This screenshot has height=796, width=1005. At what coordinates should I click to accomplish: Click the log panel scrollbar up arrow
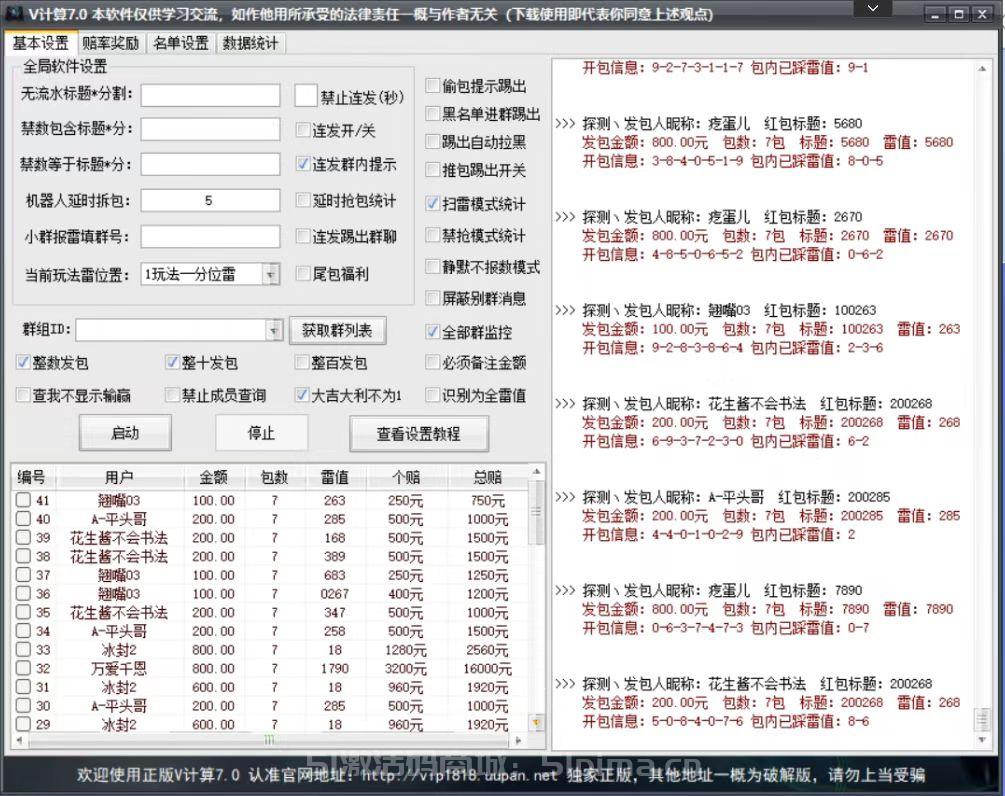[982, 69]
